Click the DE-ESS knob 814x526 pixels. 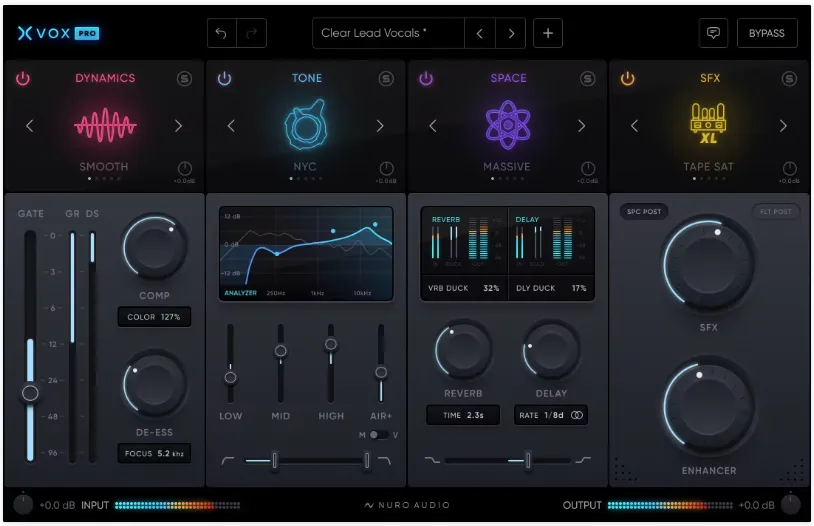pyautogui.click(x=155, y=385)
